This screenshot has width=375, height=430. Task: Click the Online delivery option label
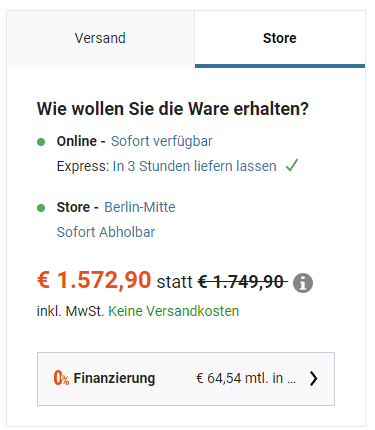click(x=77, y=141)
